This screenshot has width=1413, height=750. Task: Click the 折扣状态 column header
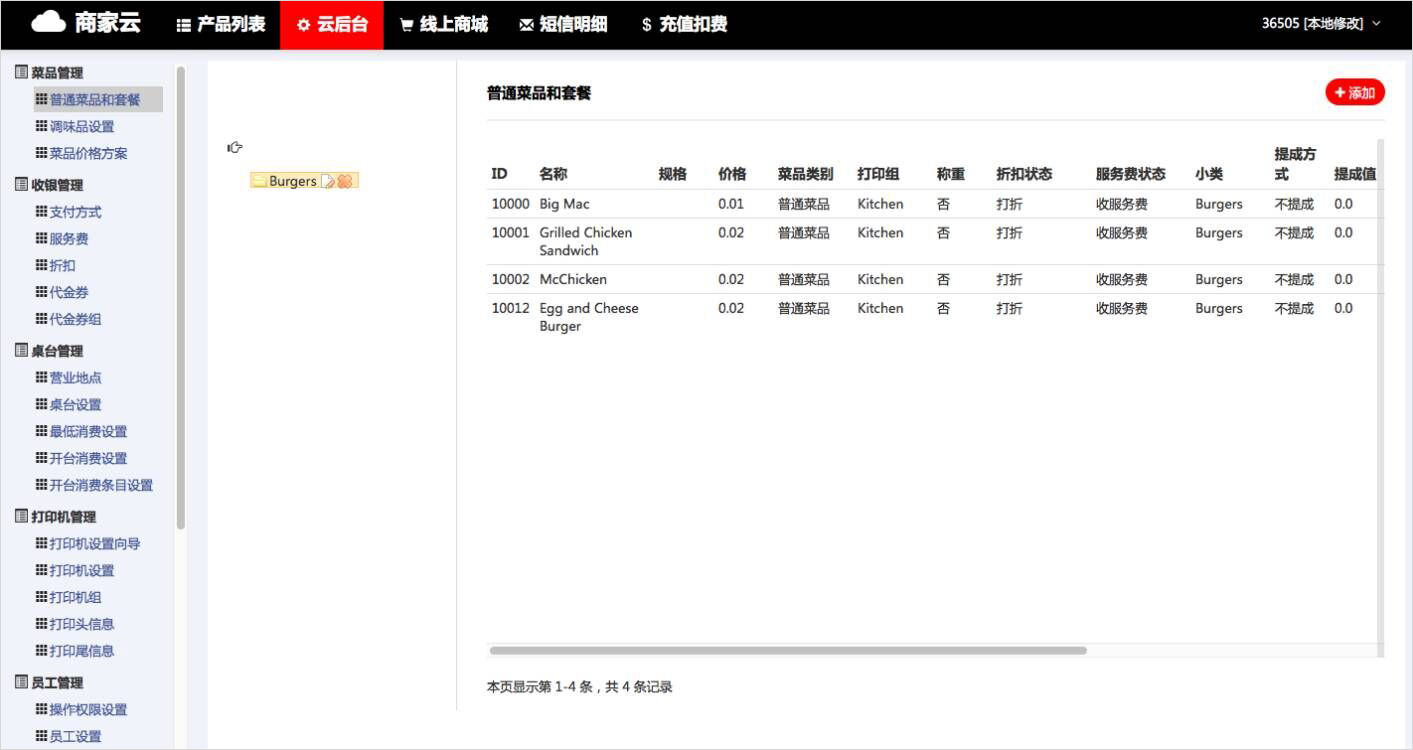point(1024,174)
